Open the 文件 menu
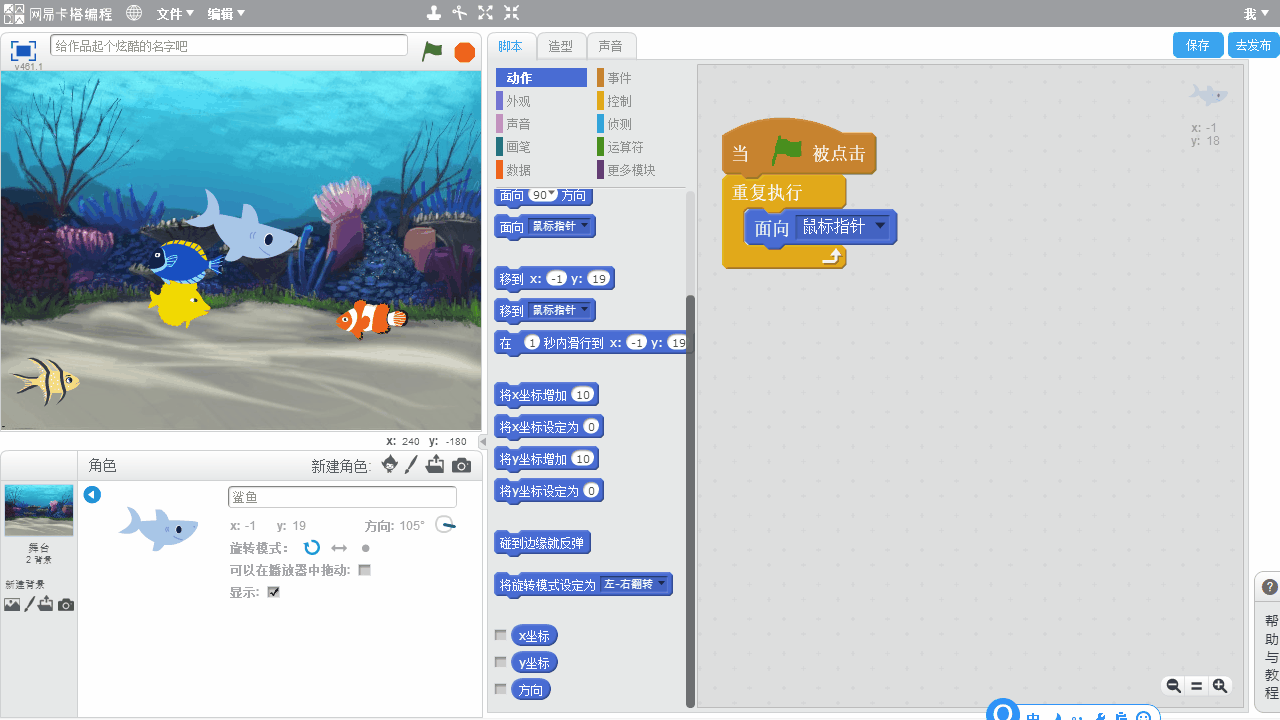1280x720 pixels. (x=175, y=13)
